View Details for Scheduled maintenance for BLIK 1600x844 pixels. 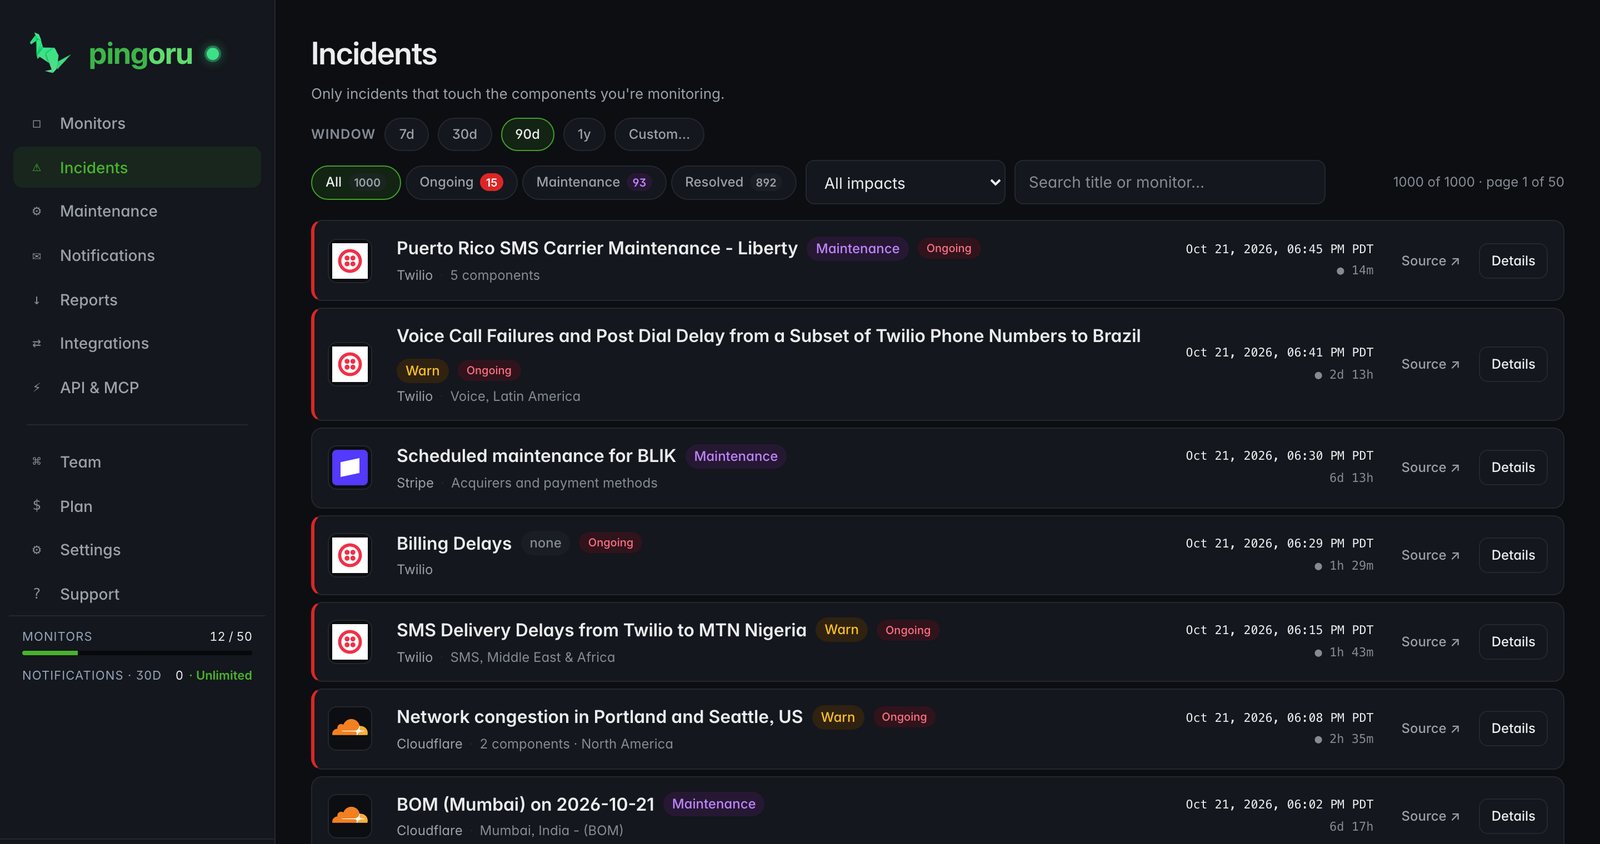(x=1513, y=467)
